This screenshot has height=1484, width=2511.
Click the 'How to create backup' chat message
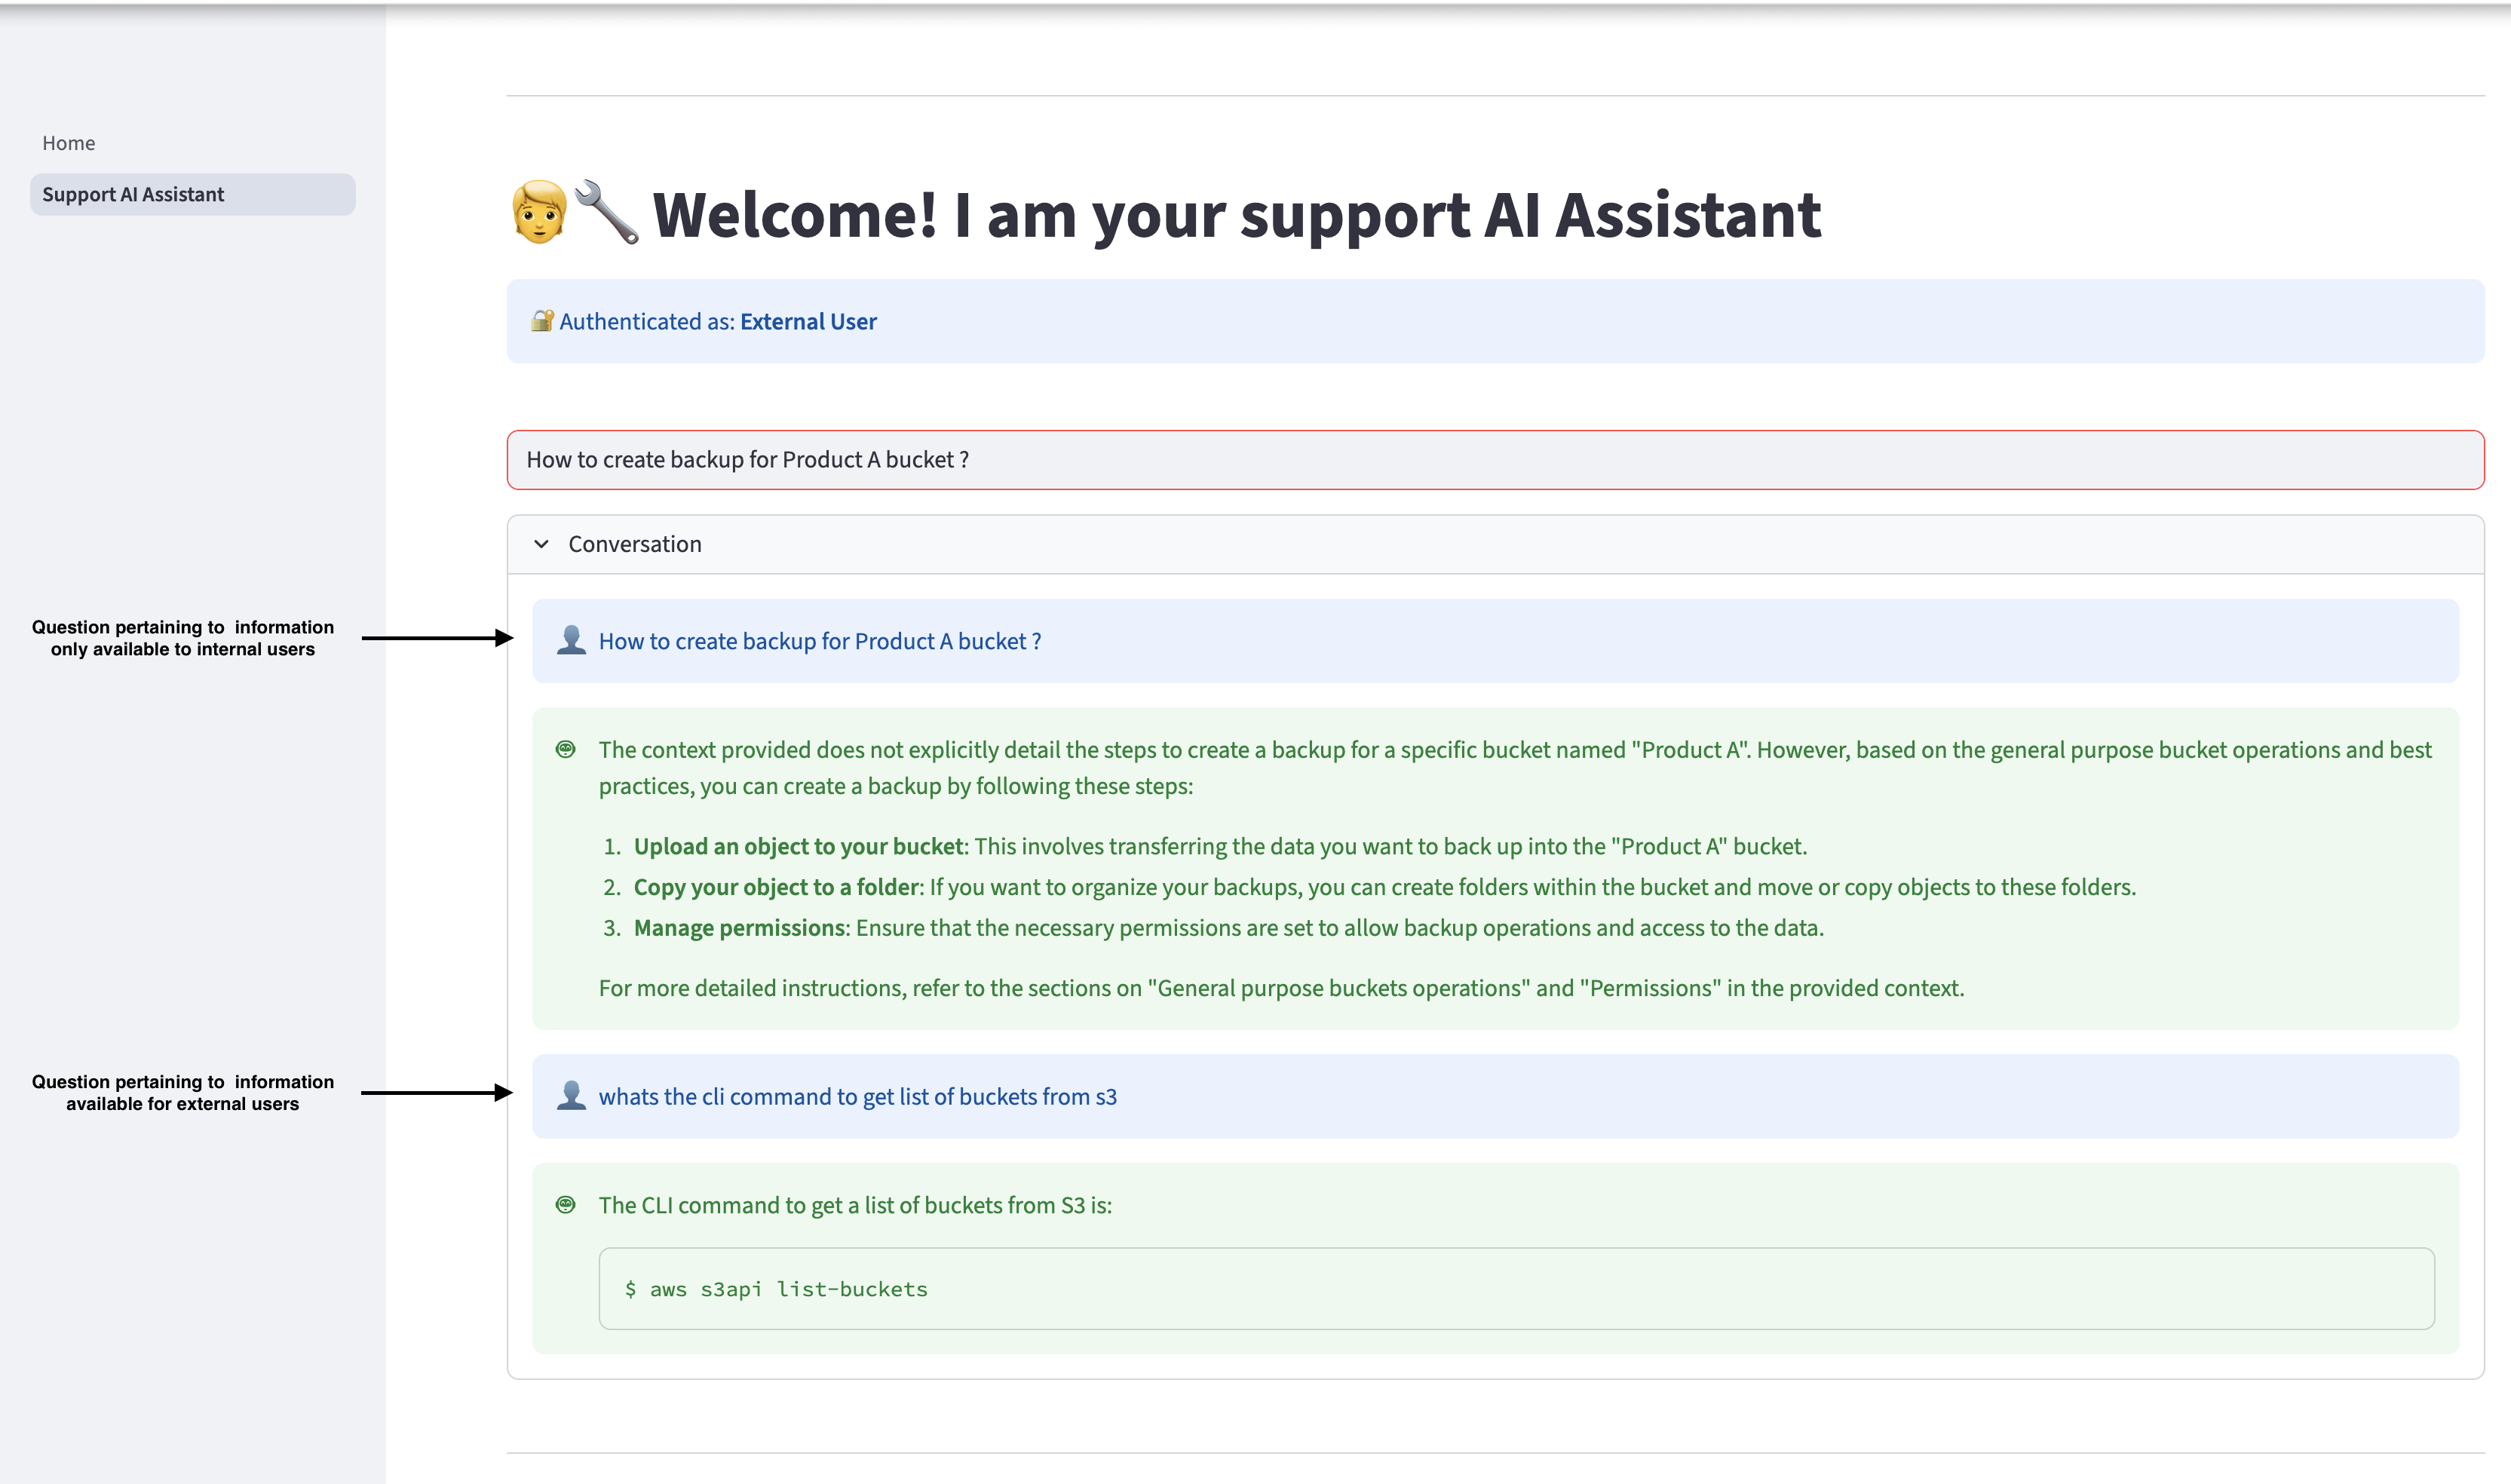(820, 641)
